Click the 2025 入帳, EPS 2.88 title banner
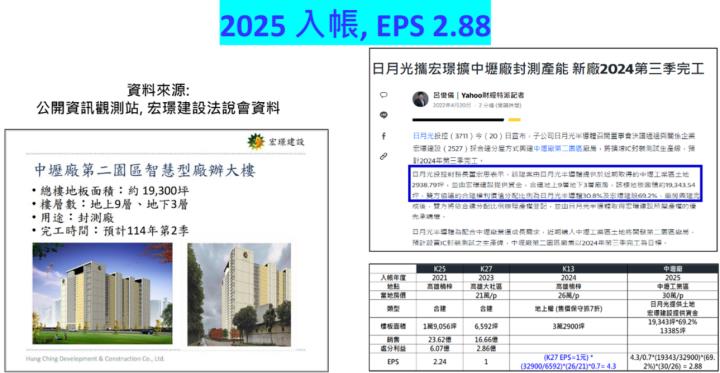720x373 pixels. pyautogui.click(x=355, y=23)
